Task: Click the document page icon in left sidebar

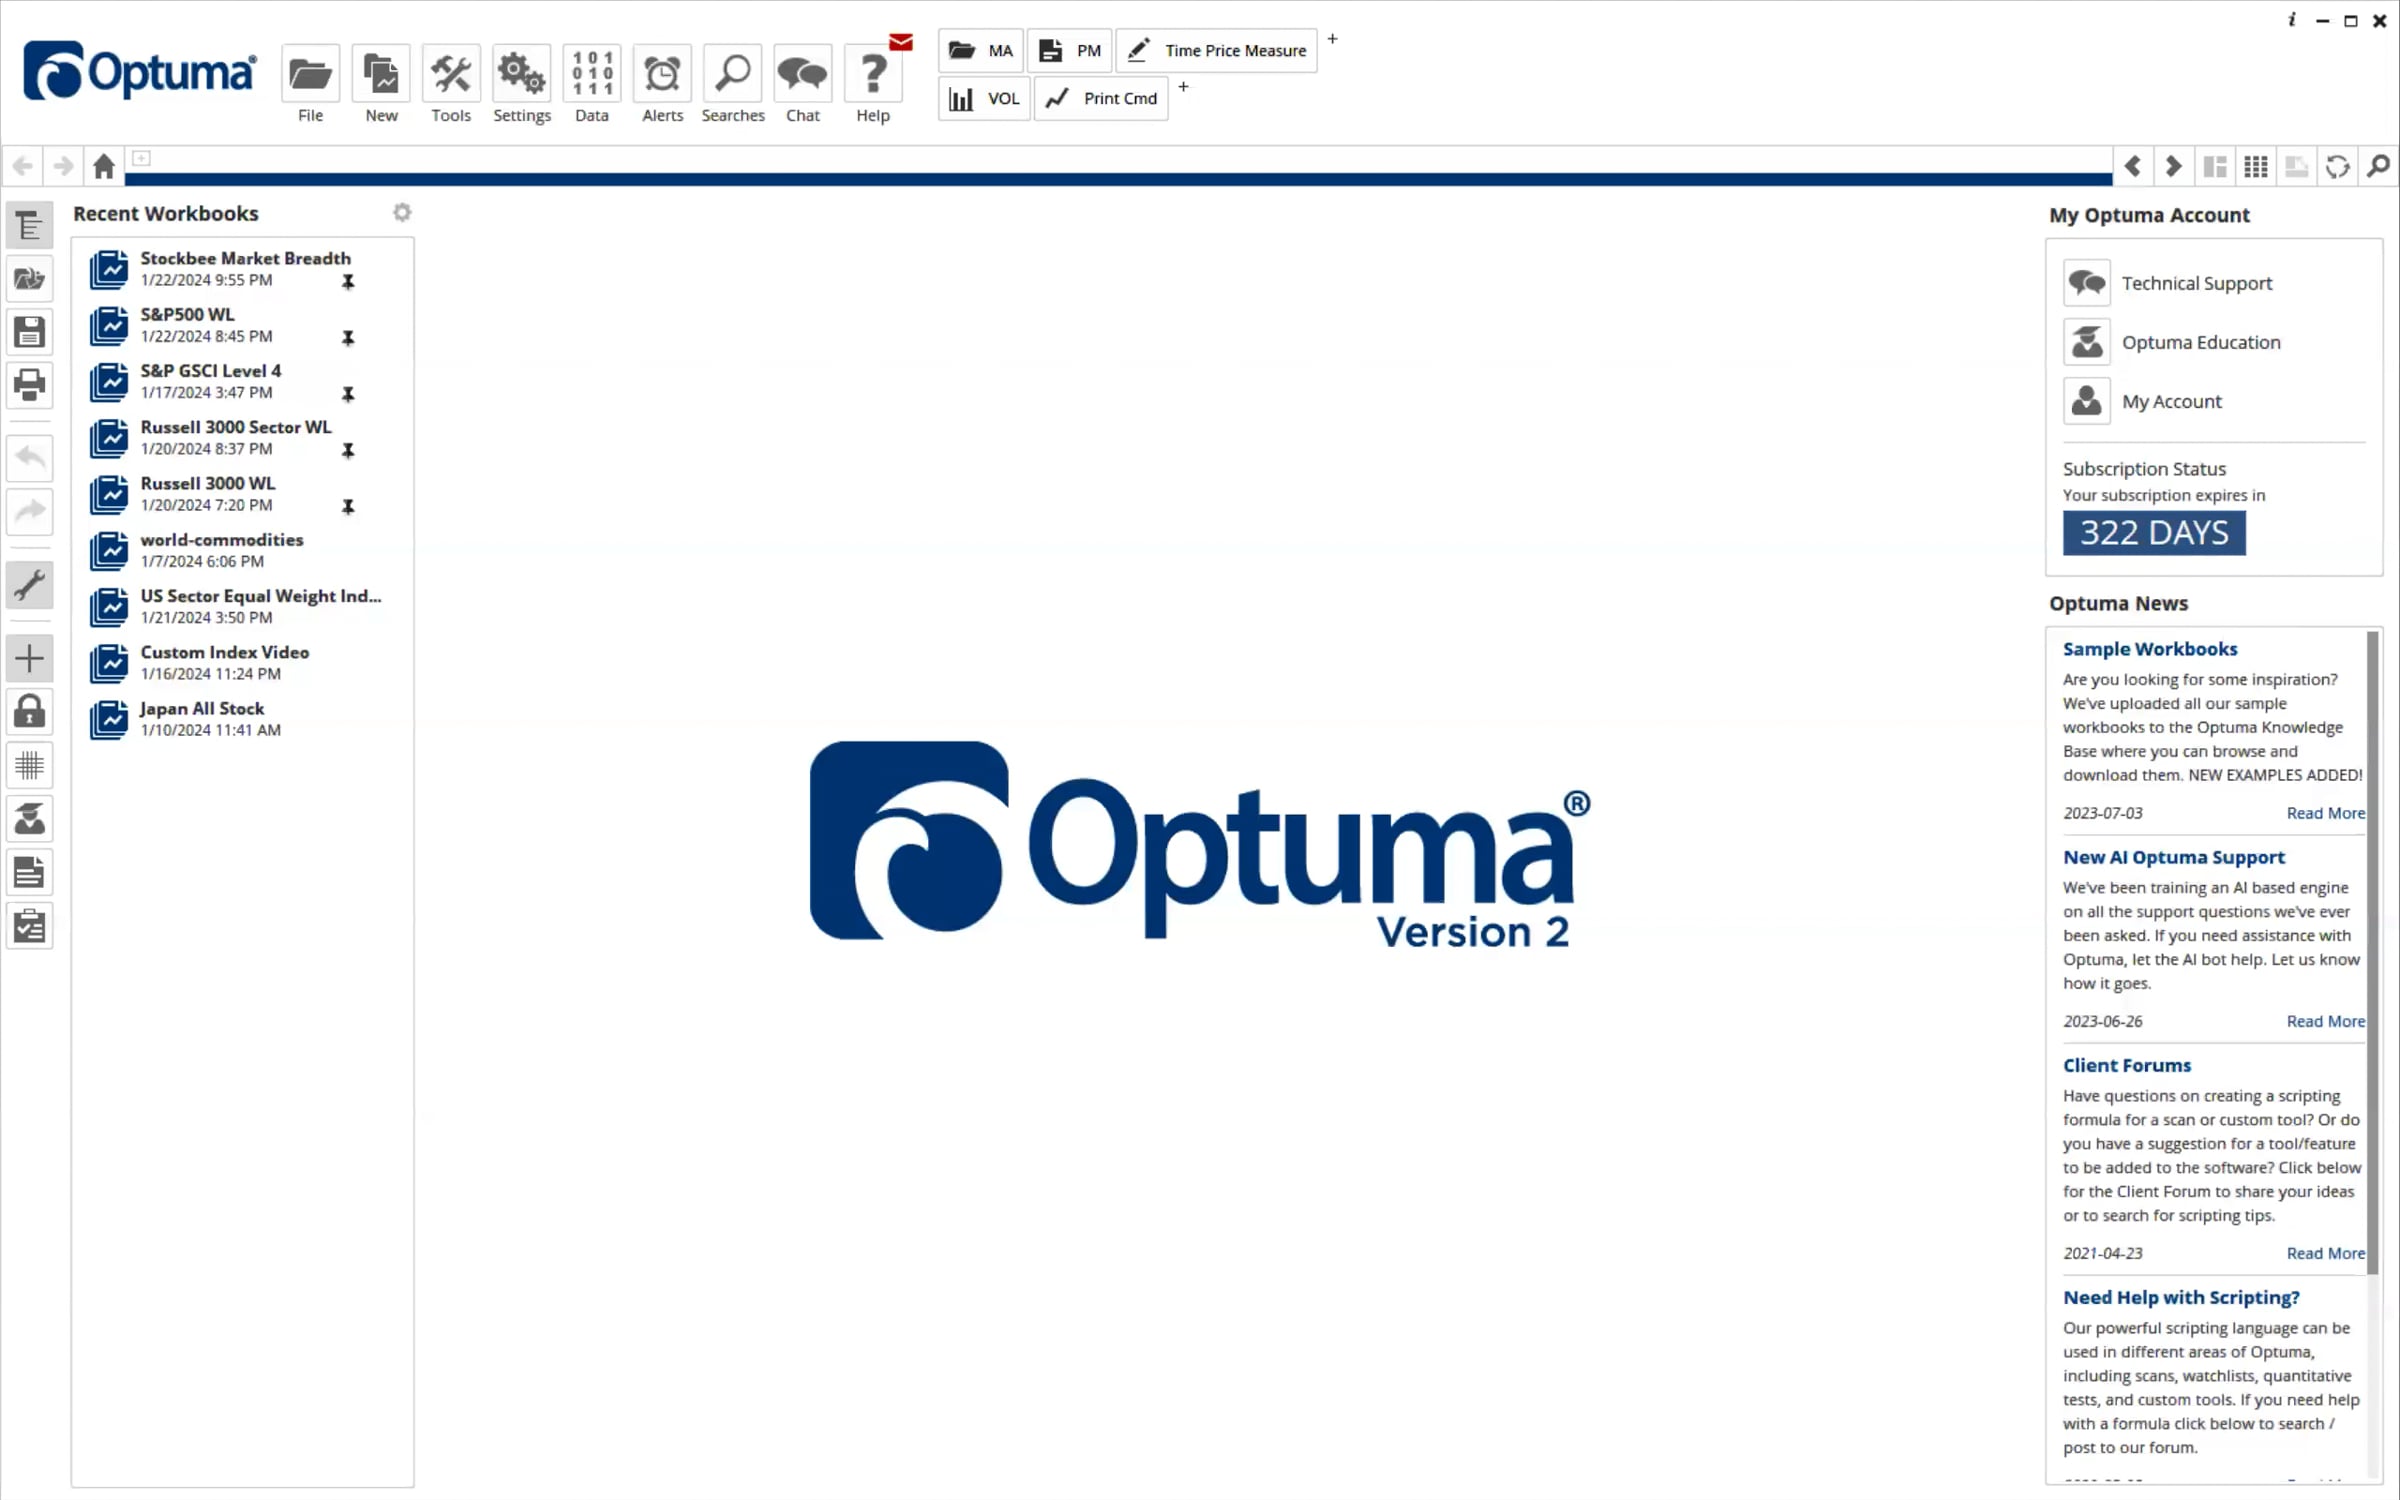Action: 29,873
